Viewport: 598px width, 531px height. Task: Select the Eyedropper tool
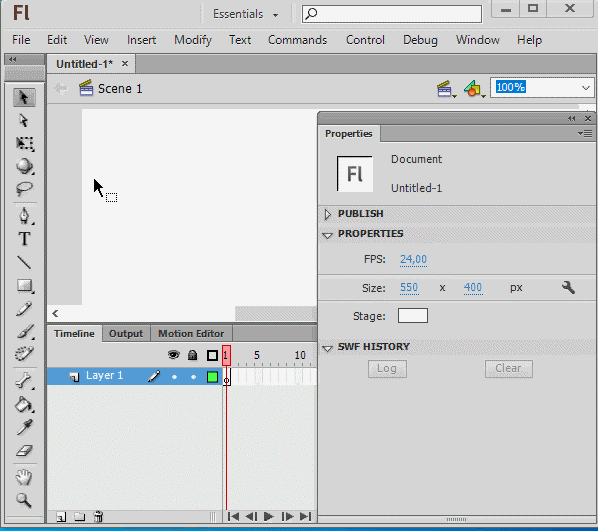click(24, 427)
